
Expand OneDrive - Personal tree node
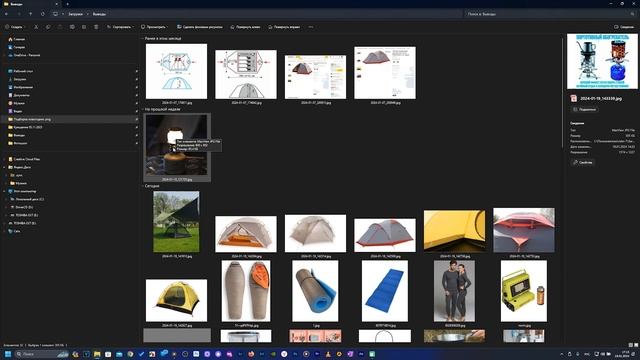point(4,55)
